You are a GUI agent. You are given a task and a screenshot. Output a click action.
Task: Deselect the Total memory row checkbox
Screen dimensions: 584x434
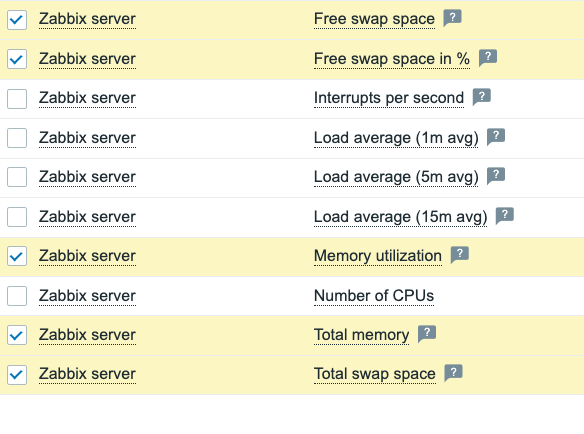[x=17, y=335]
